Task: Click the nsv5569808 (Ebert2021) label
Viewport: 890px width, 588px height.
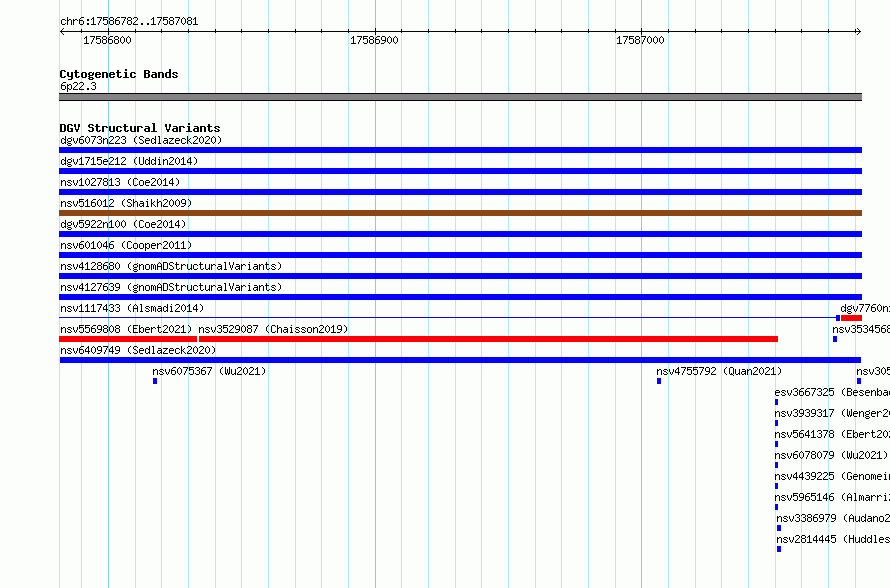Action: click(126, 329)
